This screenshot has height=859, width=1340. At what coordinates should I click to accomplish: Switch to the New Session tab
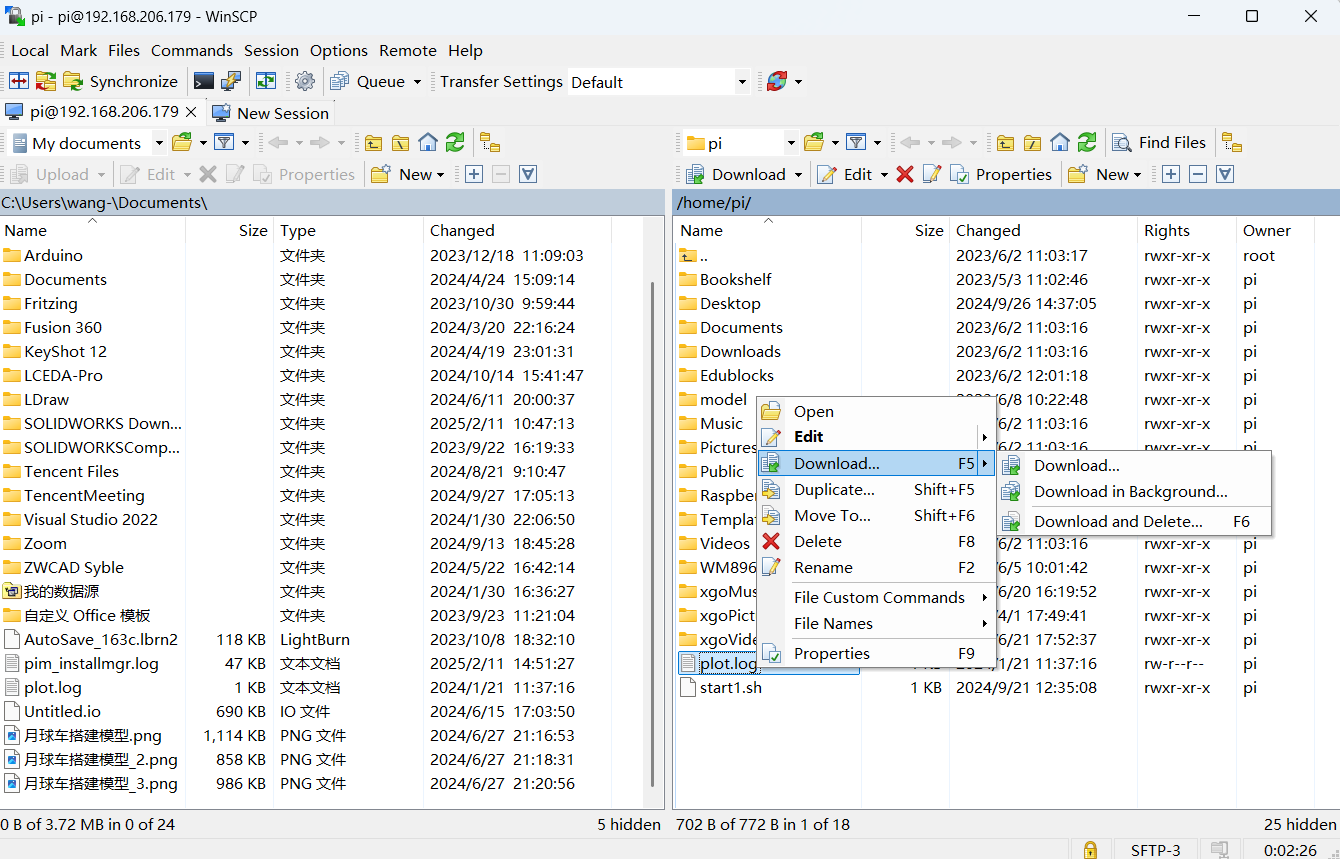(271, 113)
